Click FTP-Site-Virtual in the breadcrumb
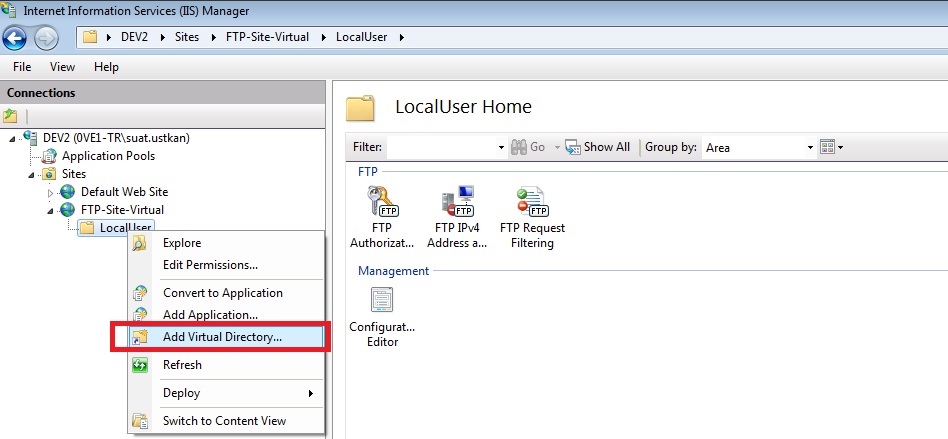Screen dimensions: 948x439 [267, 37]
